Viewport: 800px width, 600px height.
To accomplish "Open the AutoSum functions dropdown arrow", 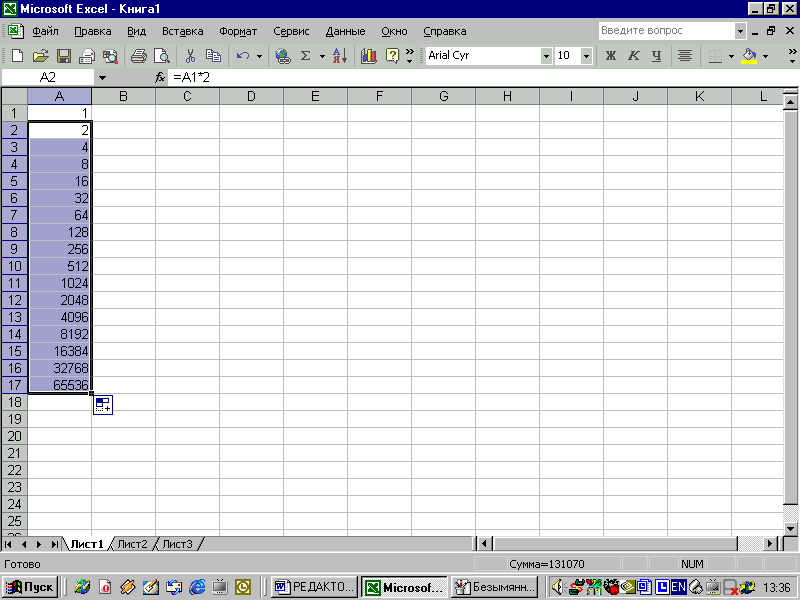I will tap(322, 56).
